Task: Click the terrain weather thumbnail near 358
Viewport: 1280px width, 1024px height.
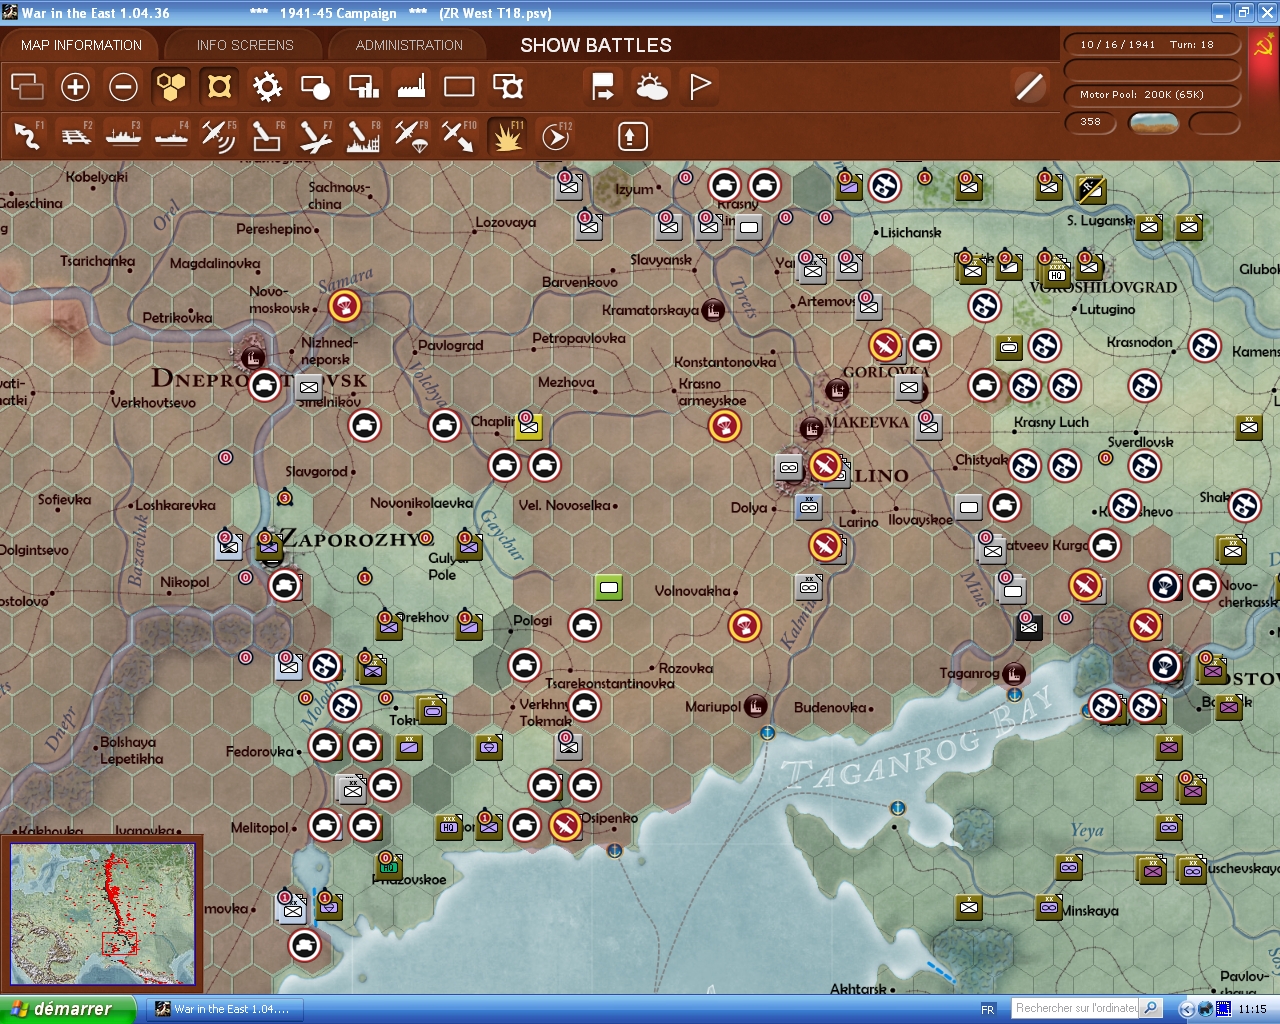Action: pyautogui.click(x=1153, y=123)
